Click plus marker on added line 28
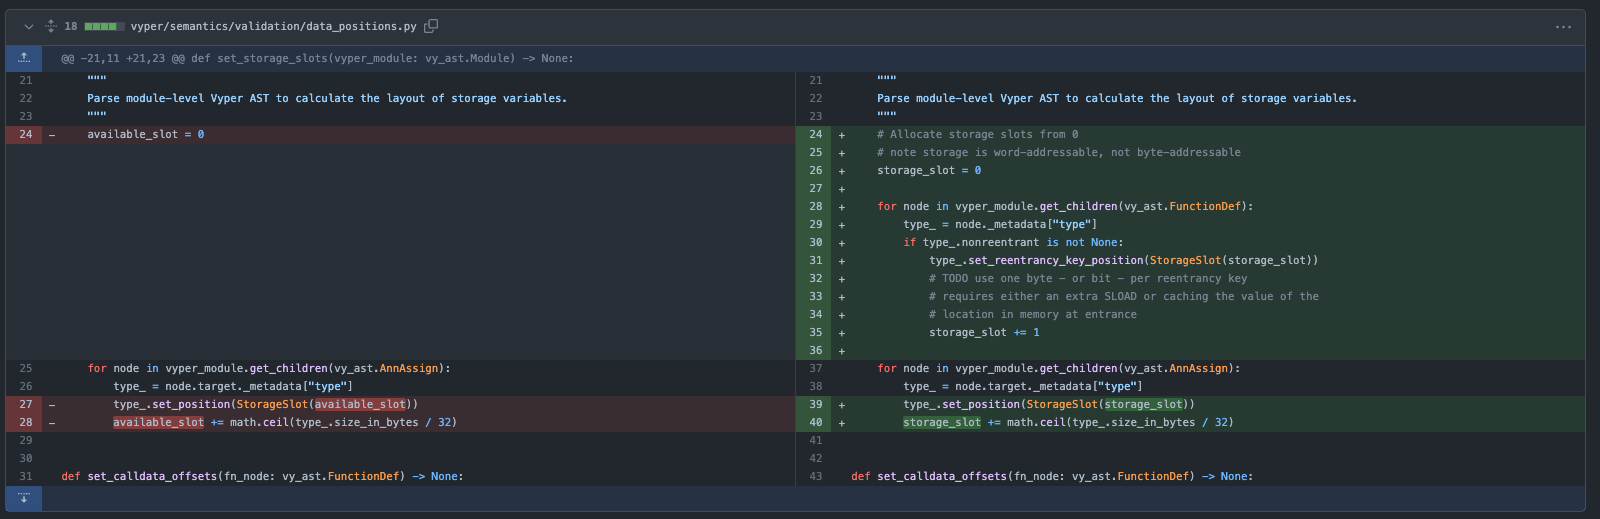 (x=842, y=207)
